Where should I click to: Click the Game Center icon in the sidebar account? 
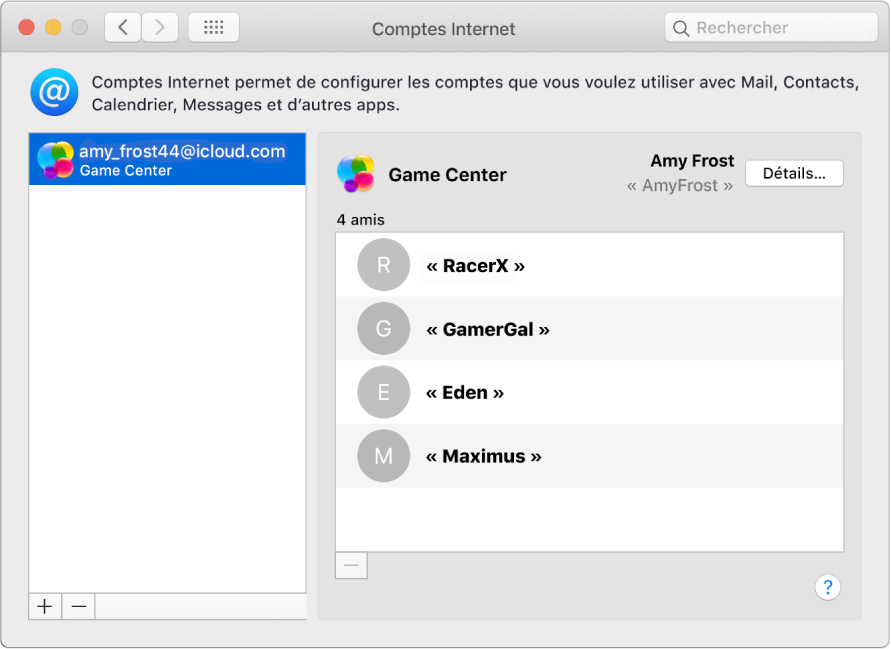point(53,159)
